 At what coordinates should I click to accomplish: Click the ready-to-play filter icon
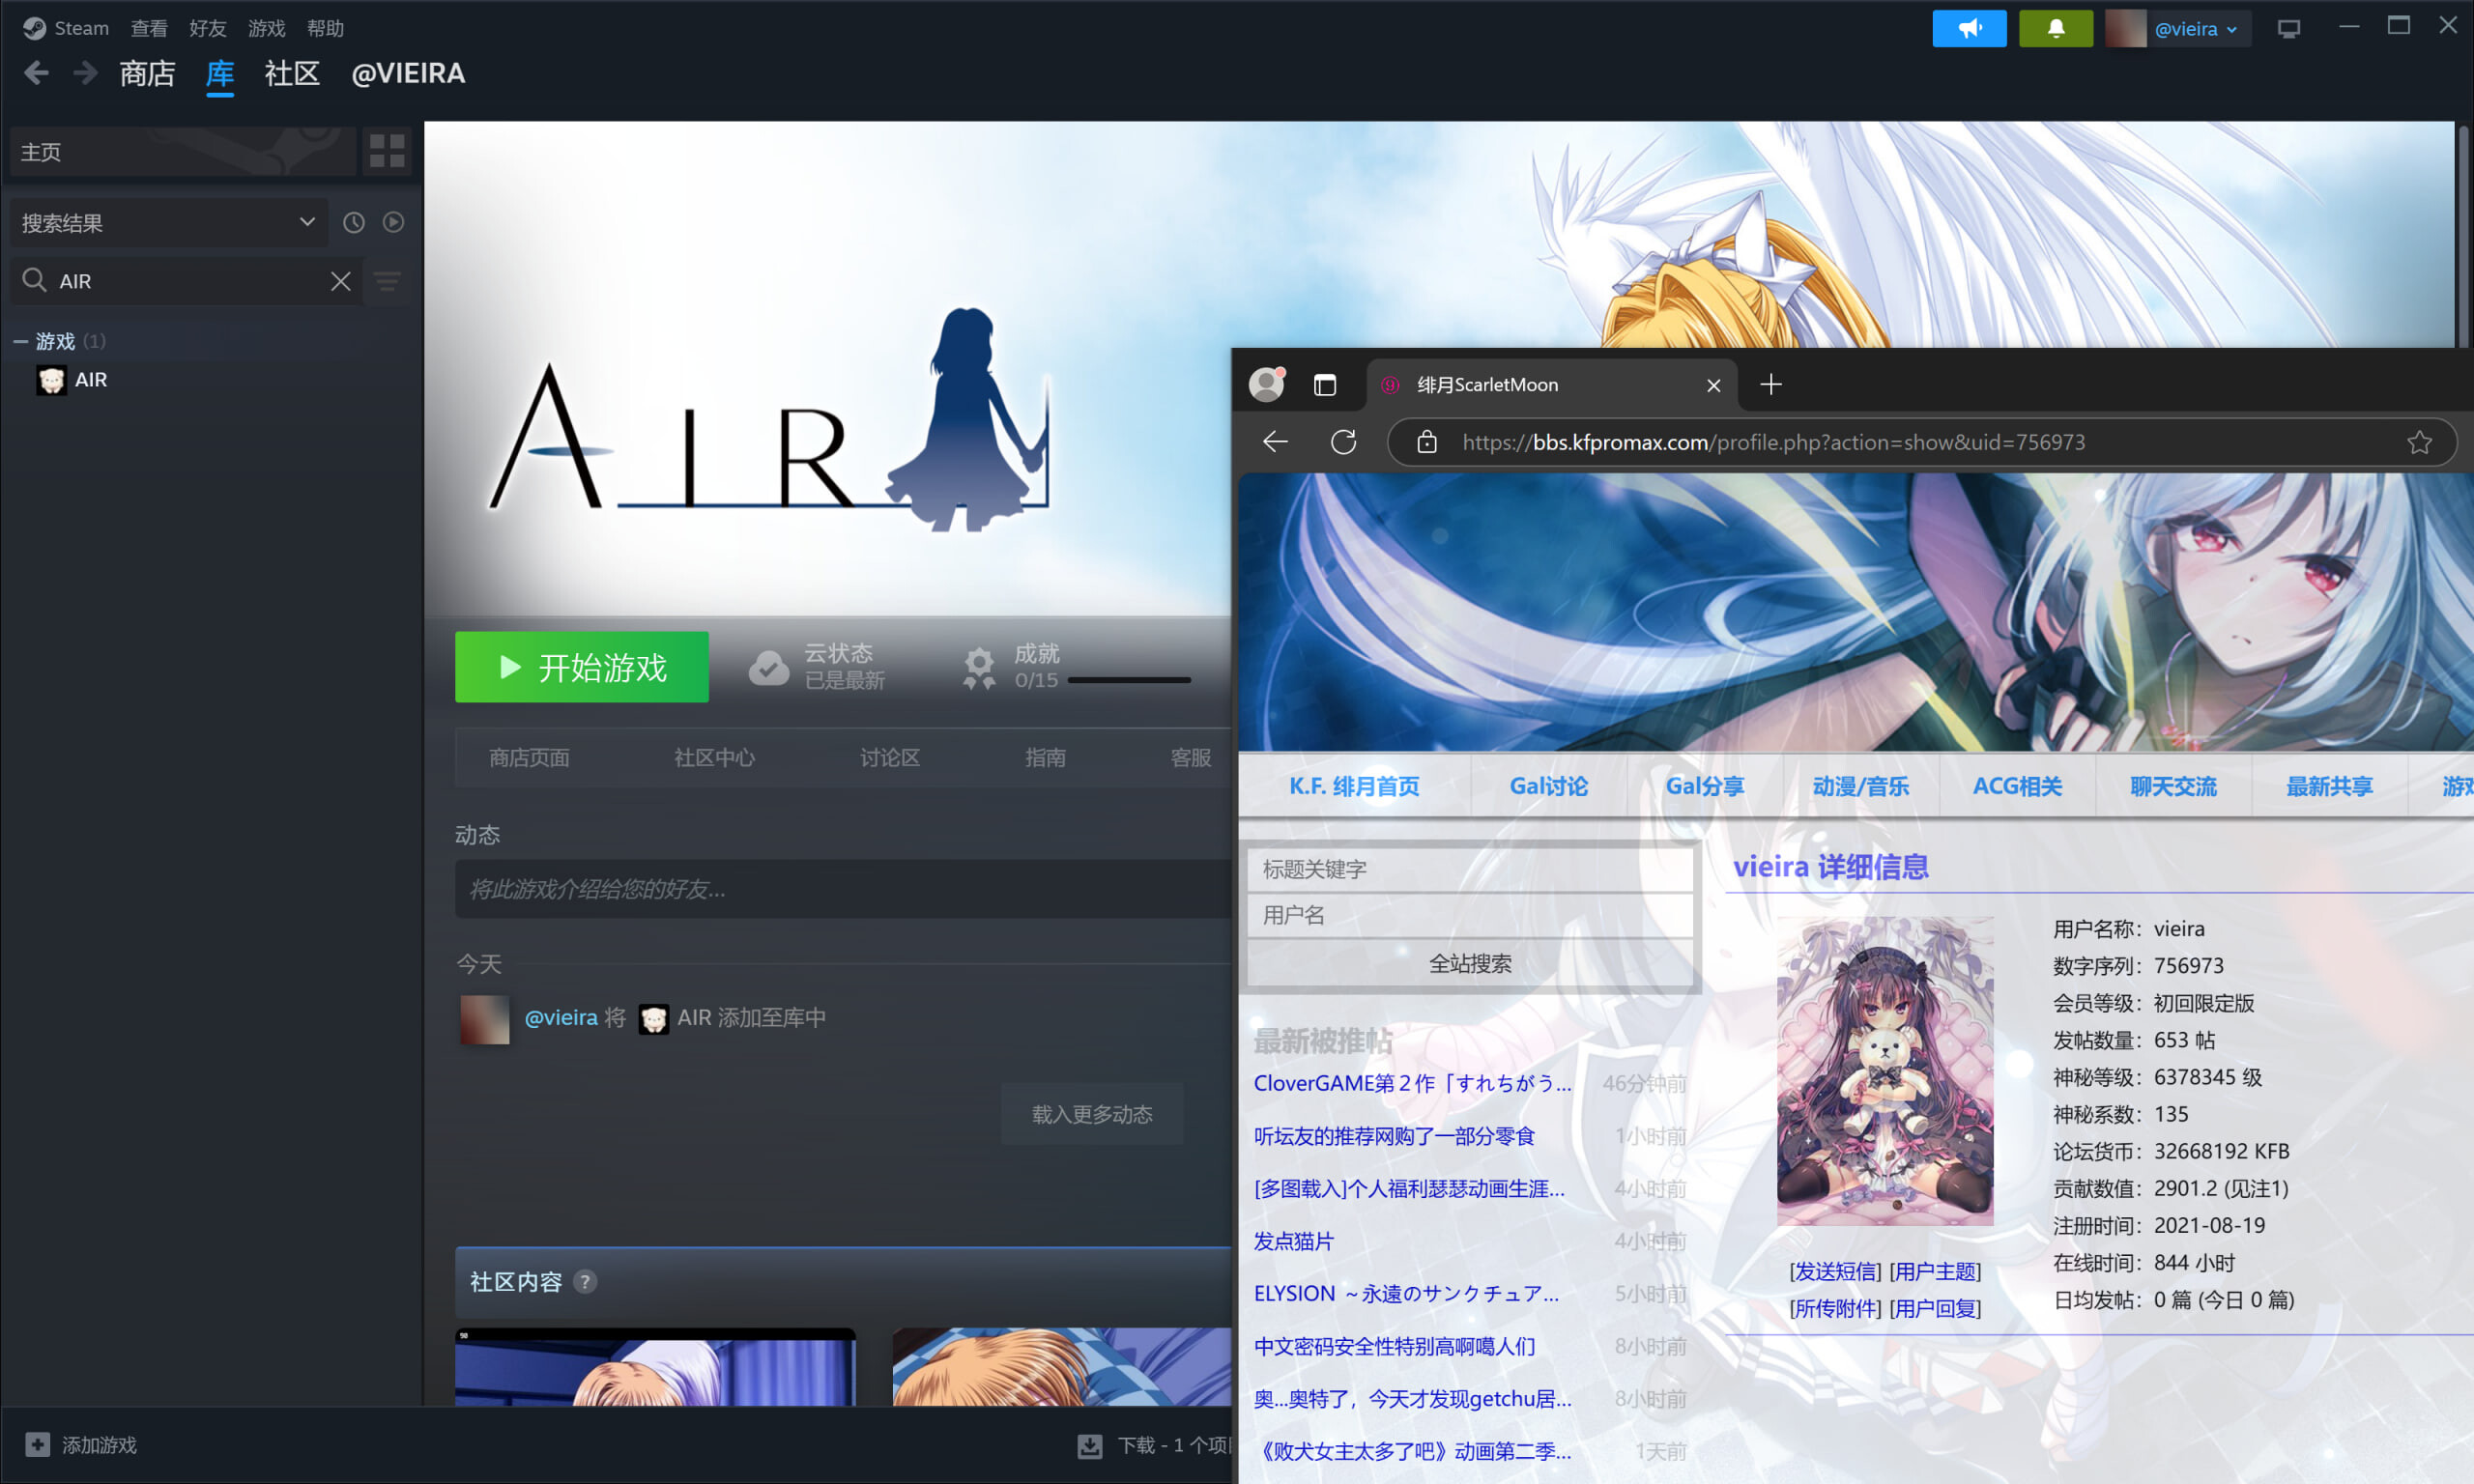tap(393, 222)
